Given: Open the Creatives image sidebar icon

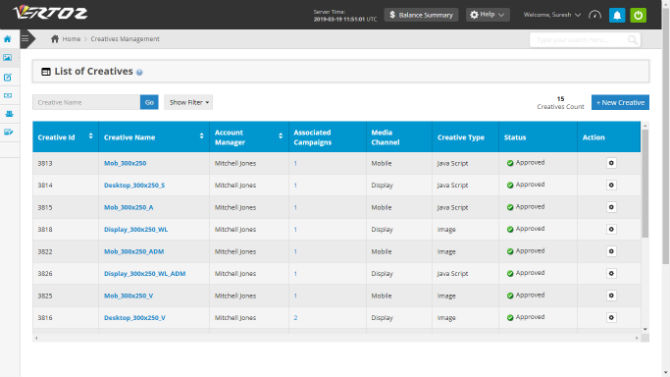Looking at the screenshot, I should pos(8,58).
